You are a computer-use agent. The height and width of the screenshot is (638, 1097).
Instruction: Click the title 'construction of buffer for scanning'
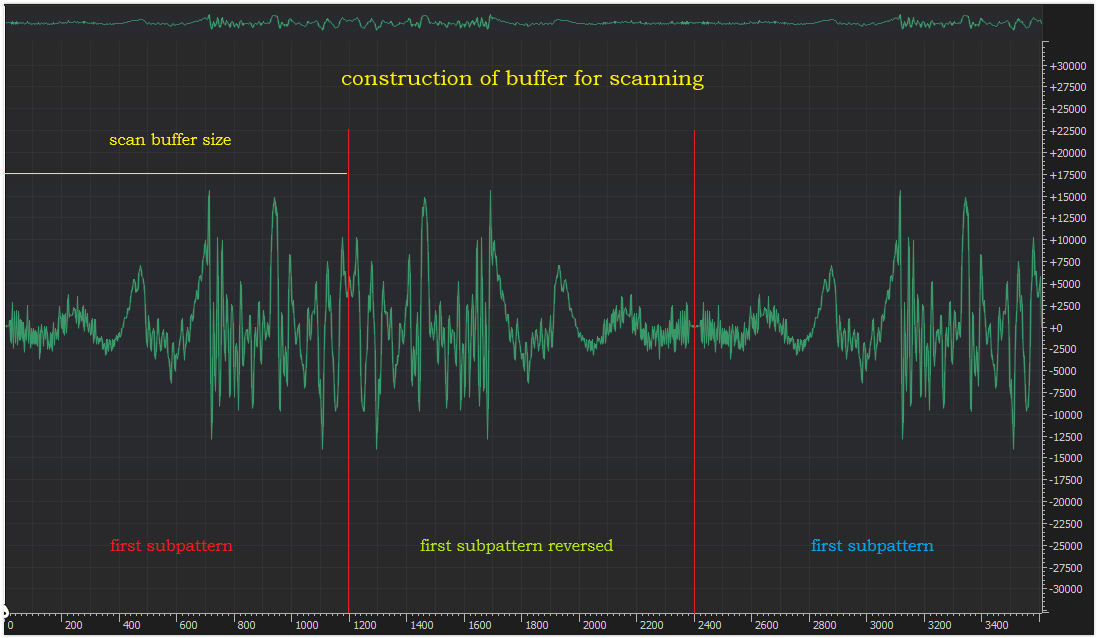[522, 79]
